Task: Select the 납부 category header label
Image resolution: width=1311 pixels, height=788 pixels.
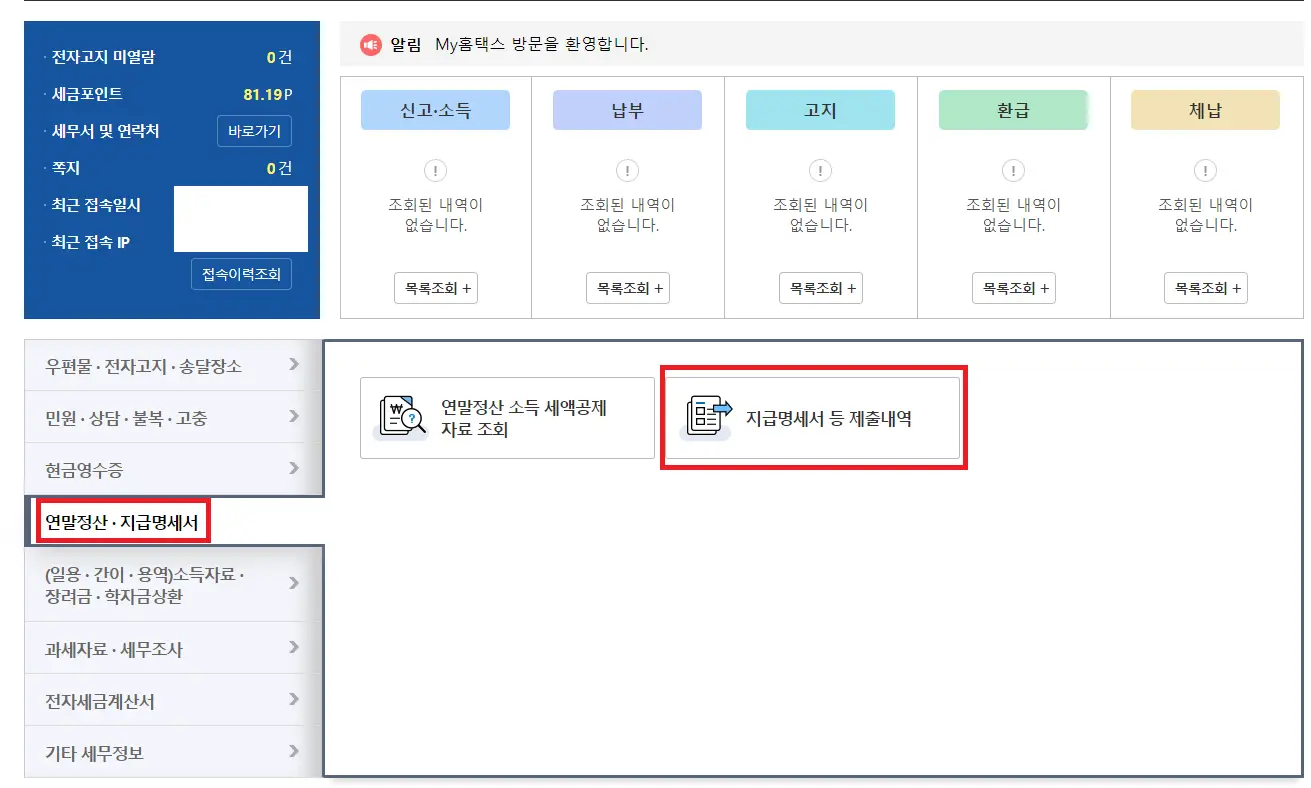Action: 627,110
